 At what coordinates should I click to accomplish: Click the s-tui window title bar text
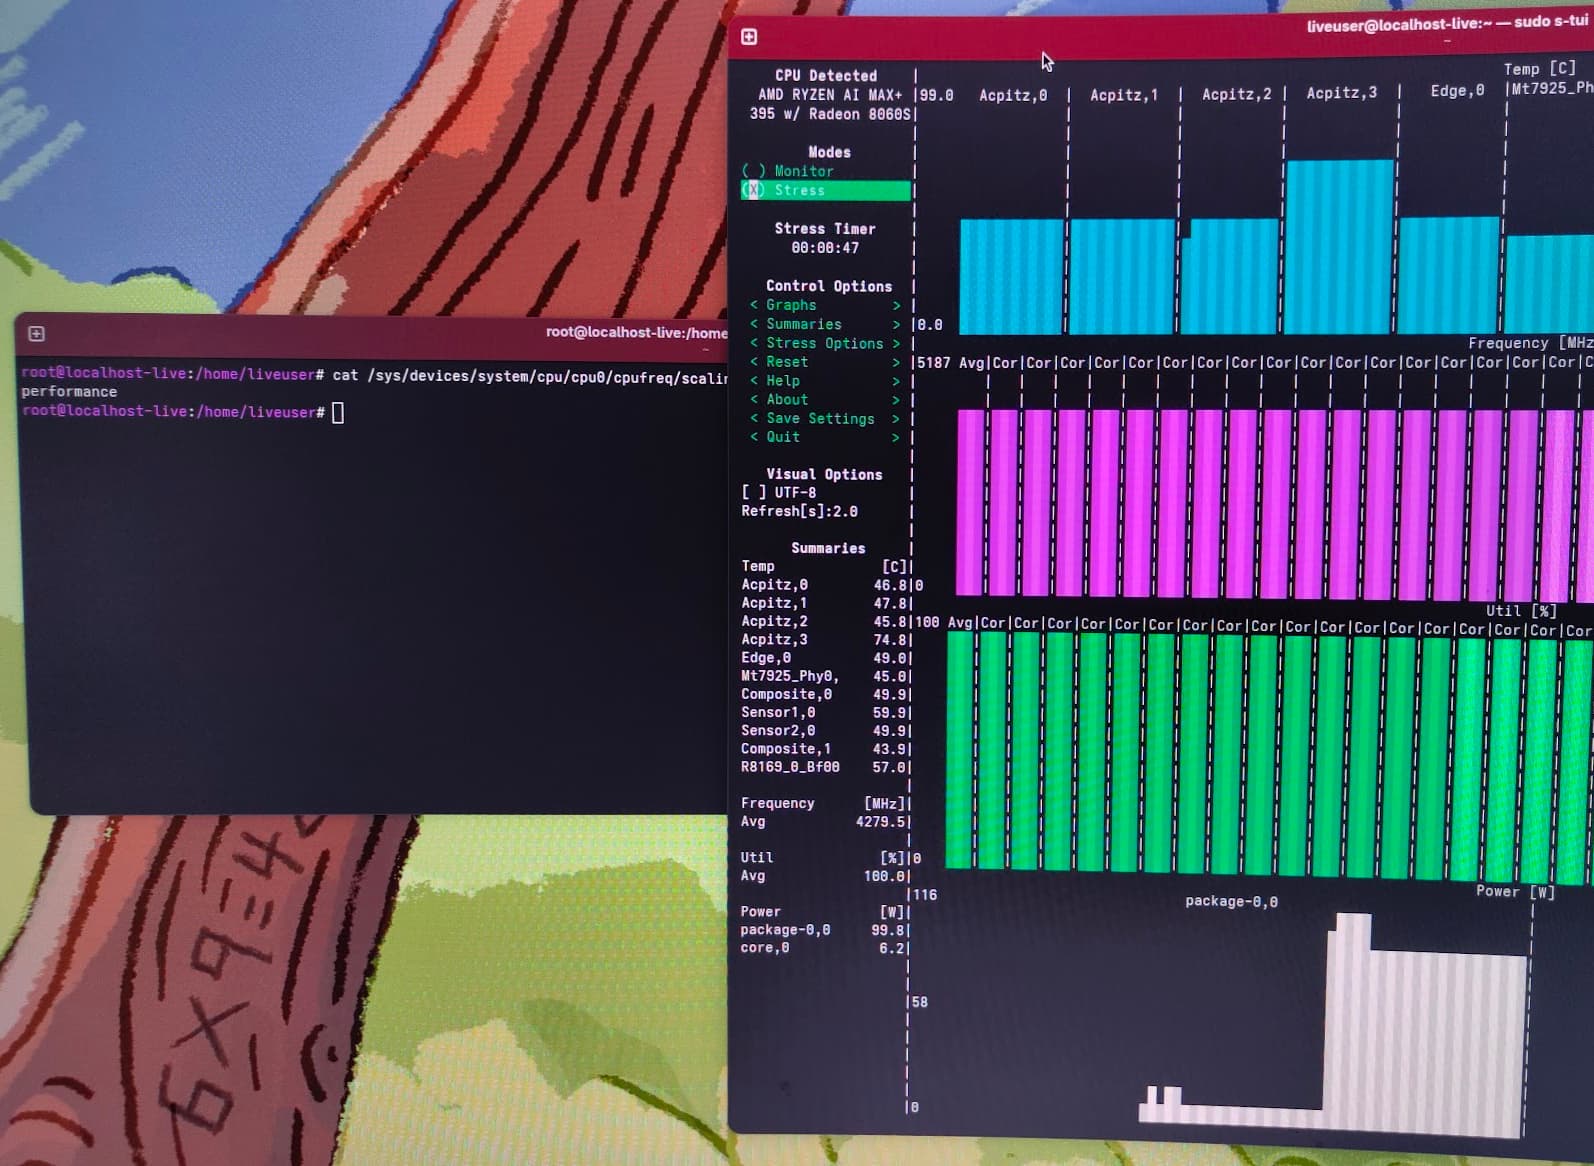tap(1447, 23)
